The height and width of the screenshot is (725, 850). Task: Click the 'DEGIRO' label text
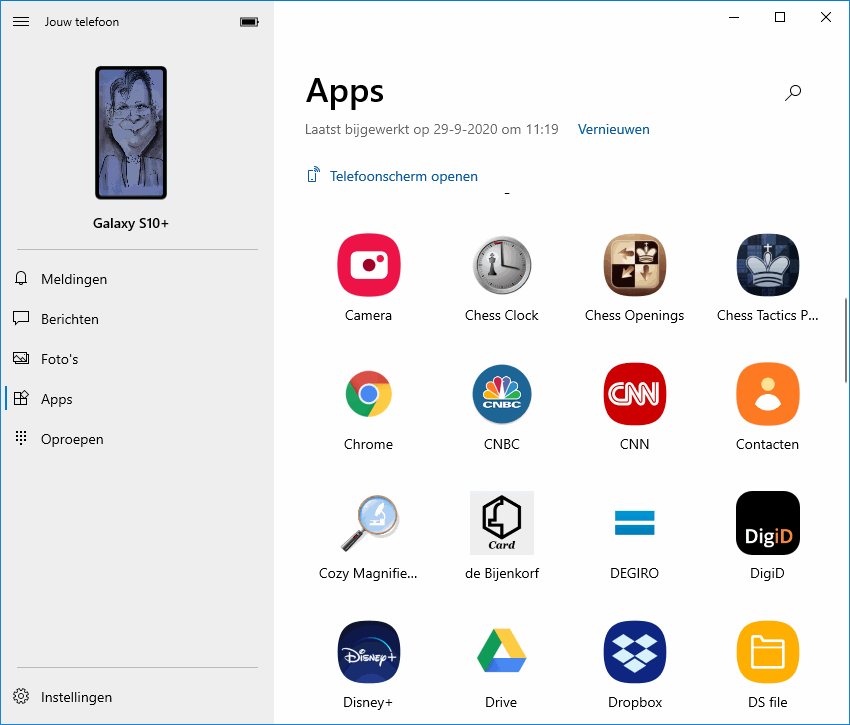pyautogui.click(x=635, y=574)
